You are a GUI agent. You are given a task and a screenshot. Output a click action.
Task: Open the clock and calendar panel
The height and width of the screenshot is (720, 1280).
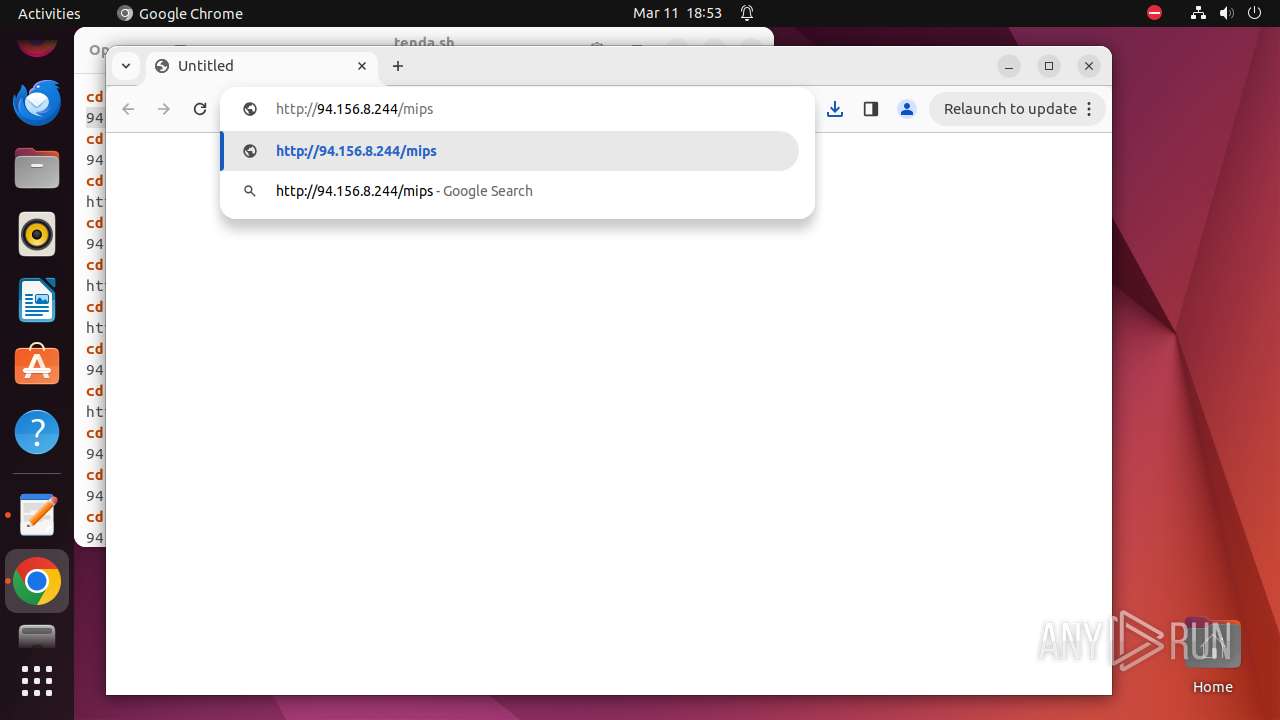pyautogui.click(x=677, y=13)
